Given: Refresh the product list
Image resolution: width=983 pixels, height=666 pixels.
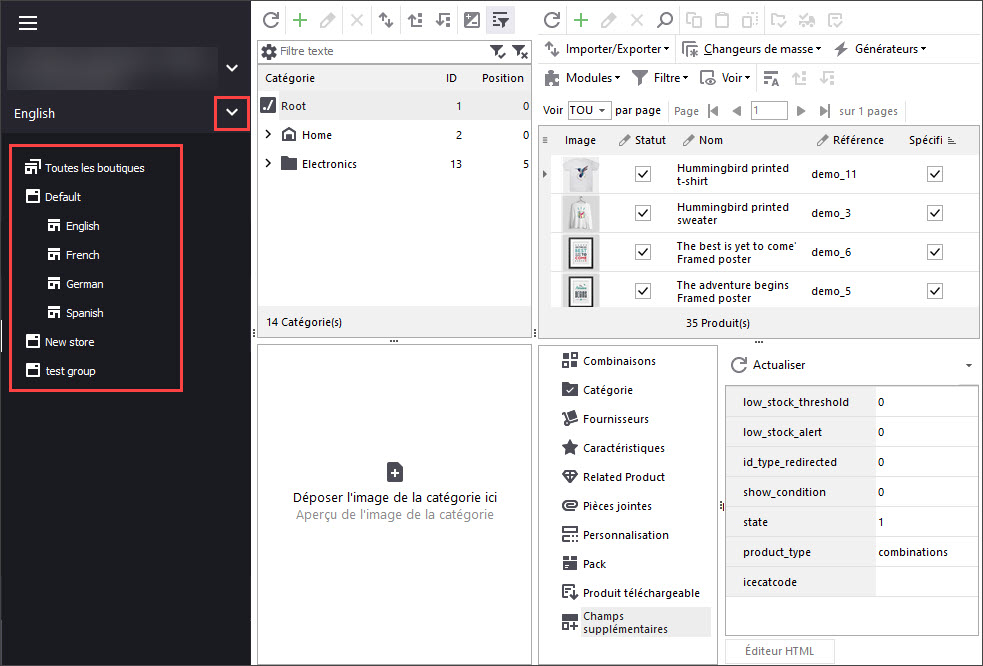Looking at the screenshot, I should pos(552,20).
